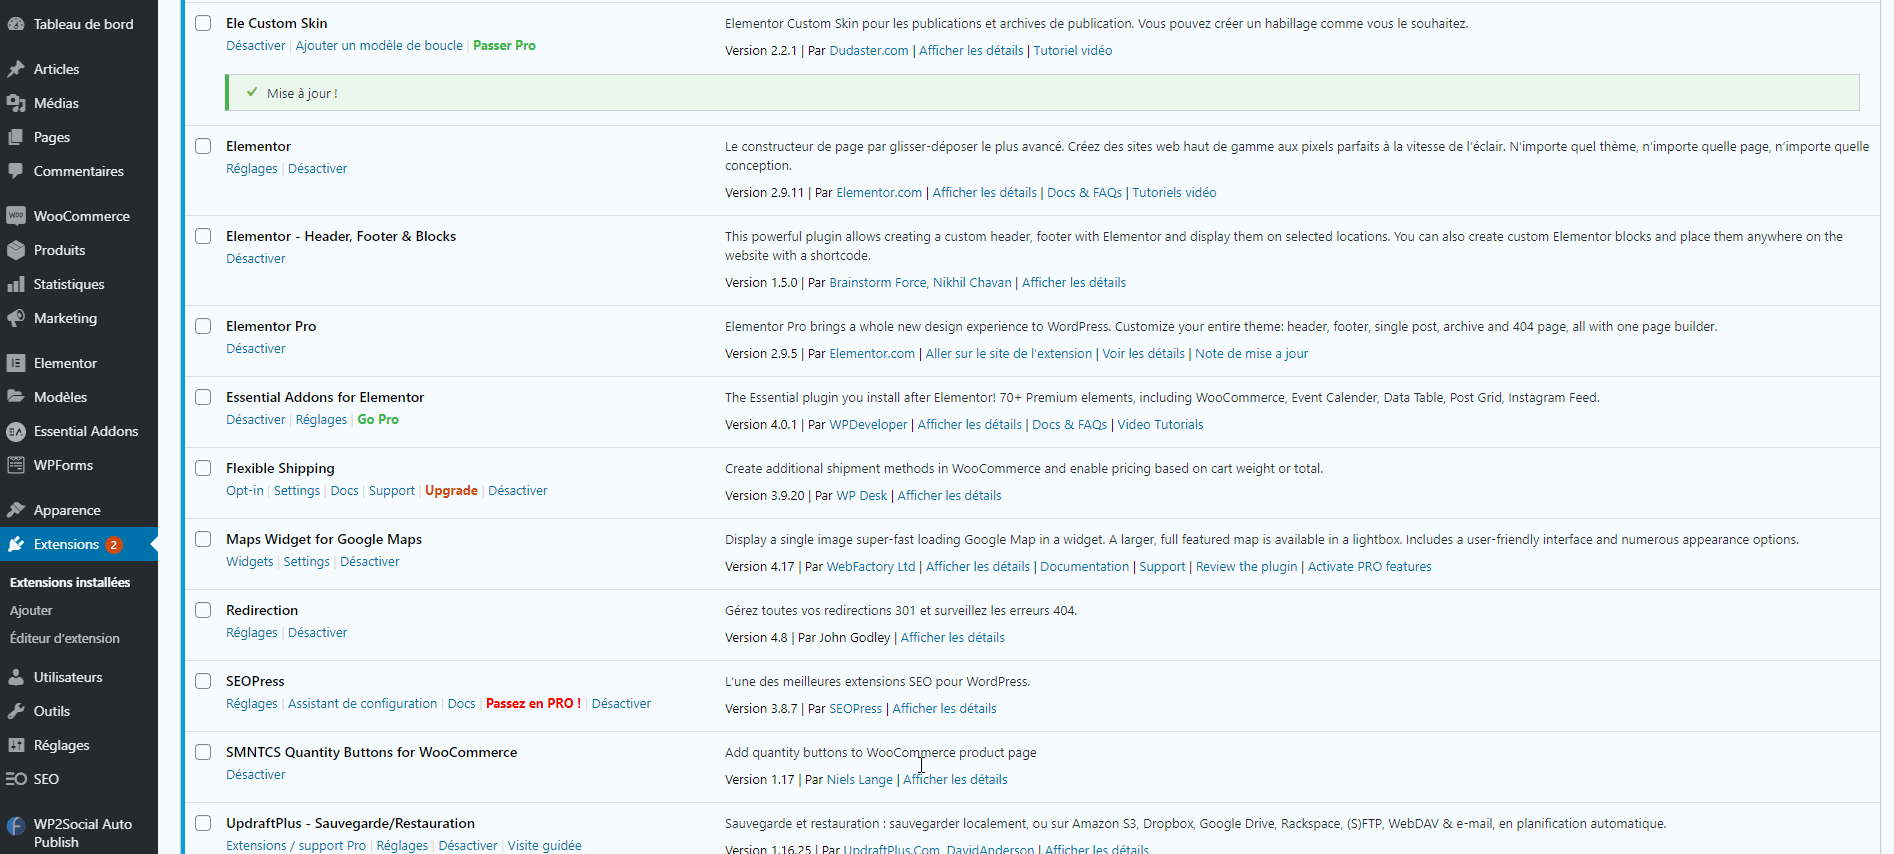This screenshot has width=1894, height=854.
Task: Click the WooCommerce icon in sidebar
Action: [x=16, y=216]
